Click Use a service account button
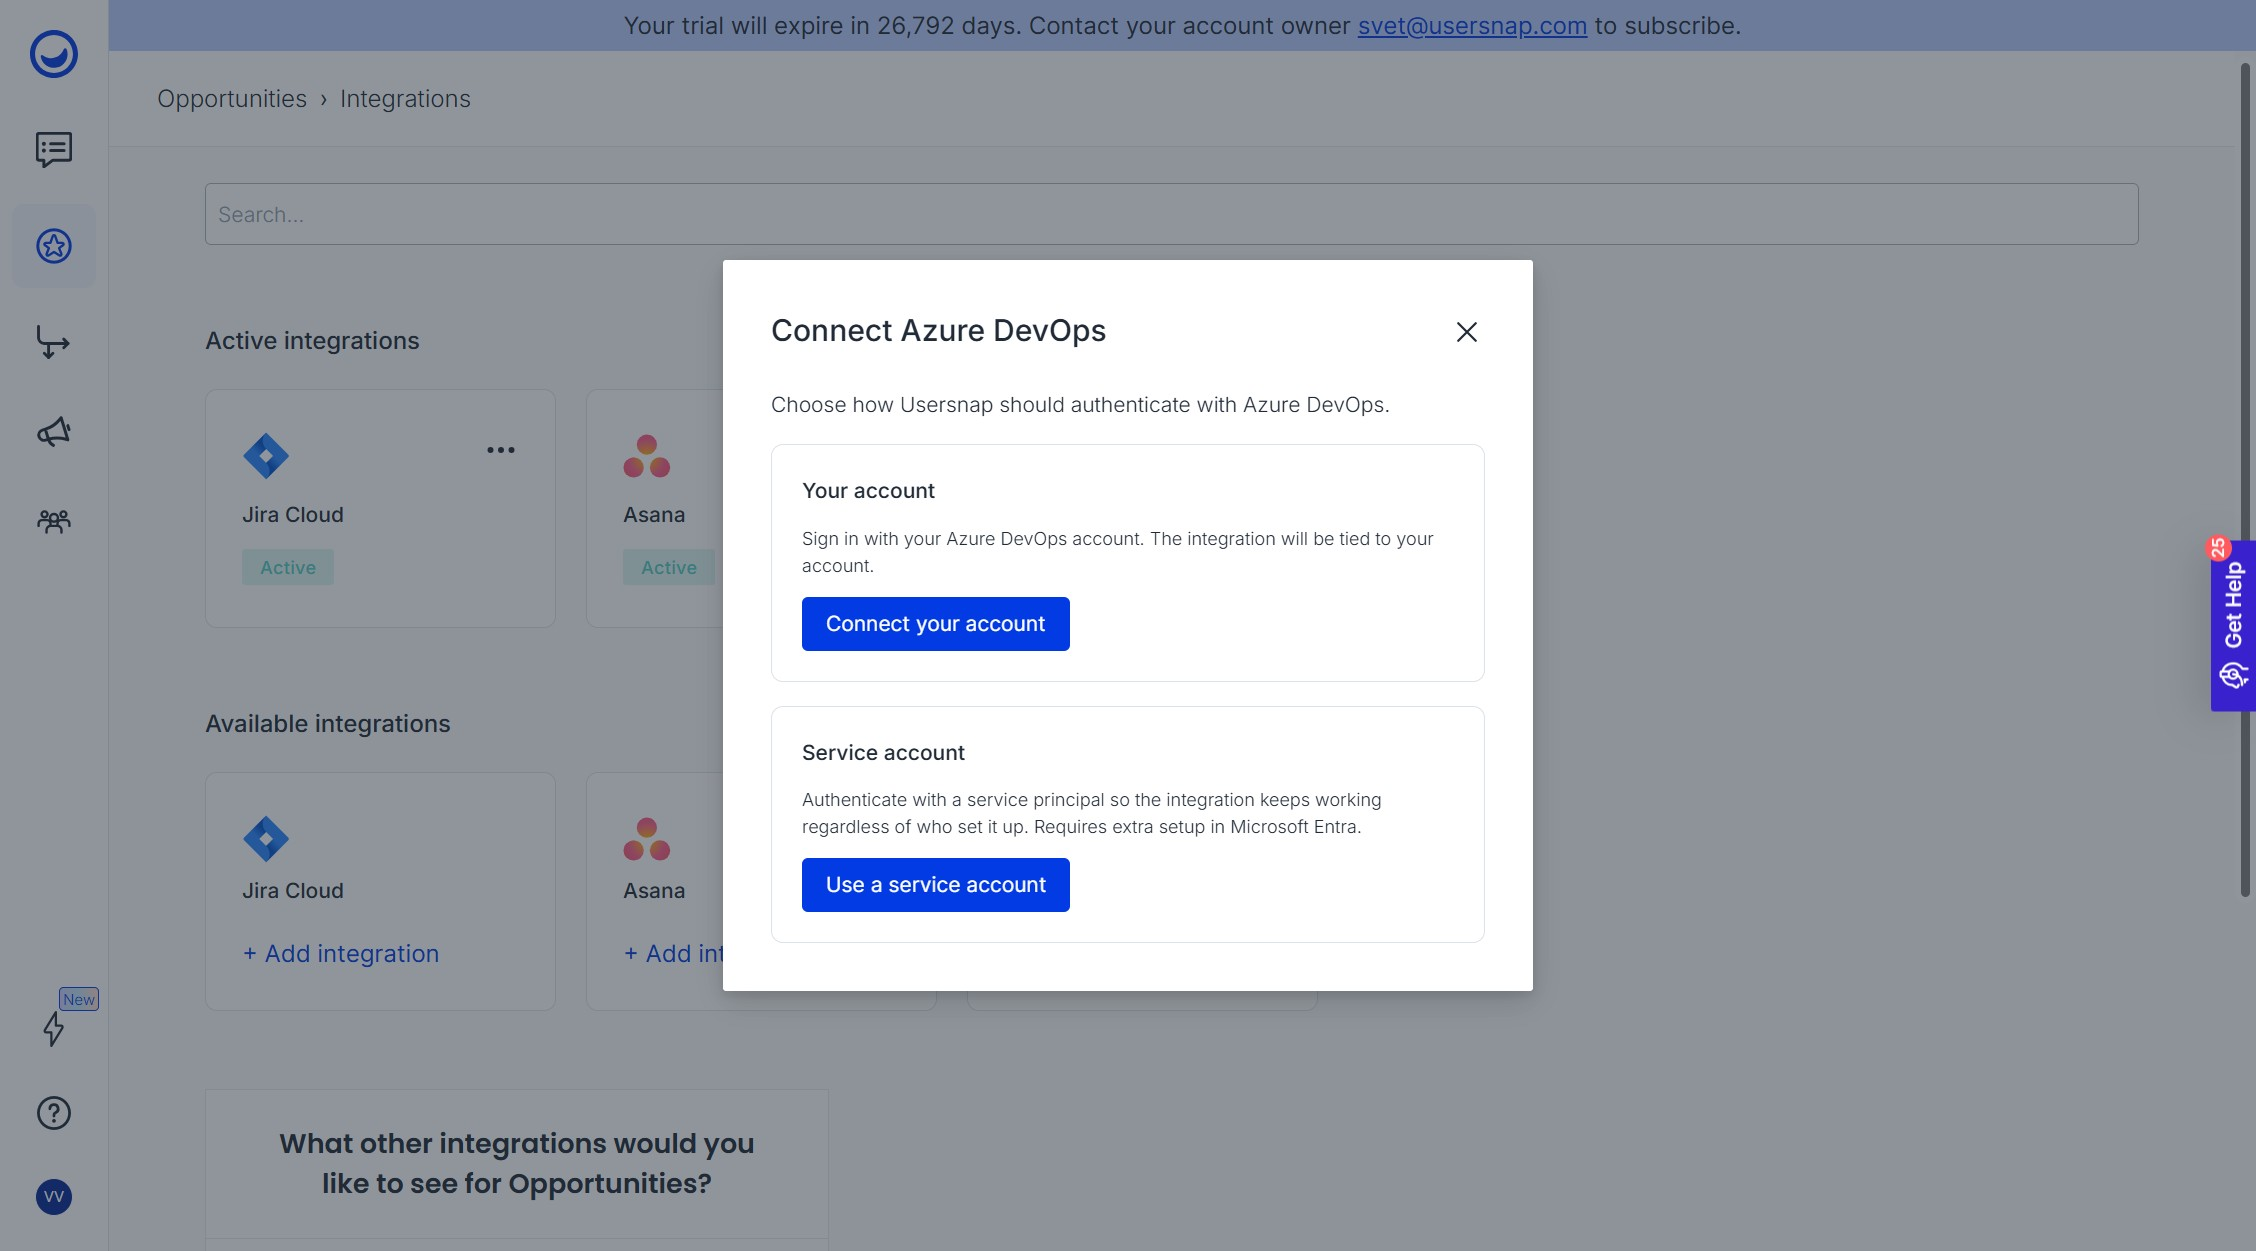 coord(936,885)
